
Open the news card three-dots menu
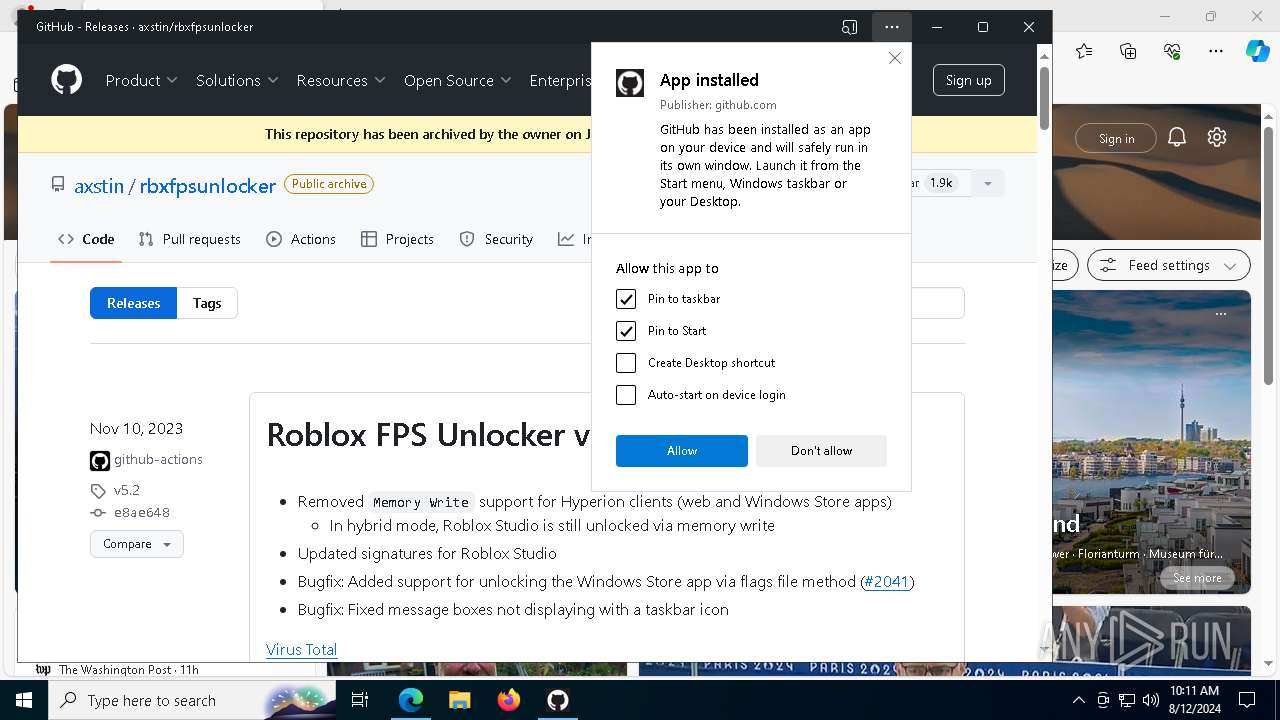(1221, 314)
